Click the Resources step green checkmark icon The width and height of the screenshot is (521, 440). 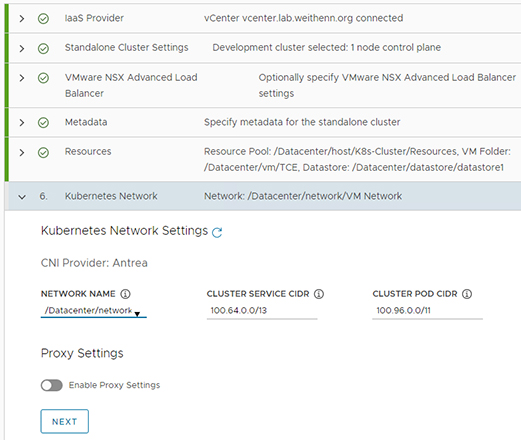[x=43, y=153]
